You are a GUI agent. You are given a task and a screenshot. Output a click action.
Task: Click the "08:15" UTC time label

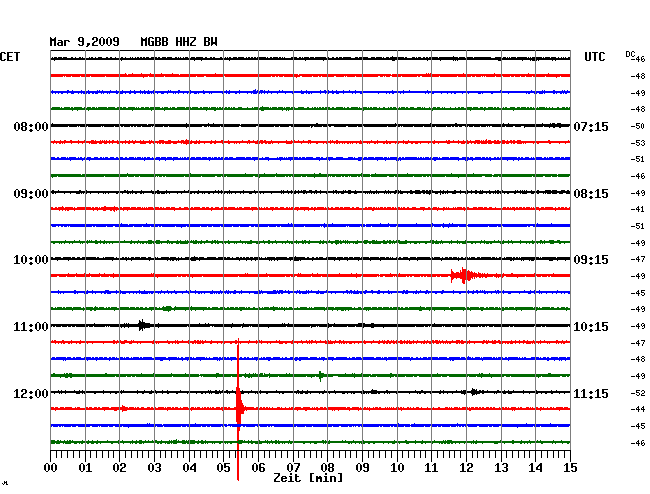(591, 194)
